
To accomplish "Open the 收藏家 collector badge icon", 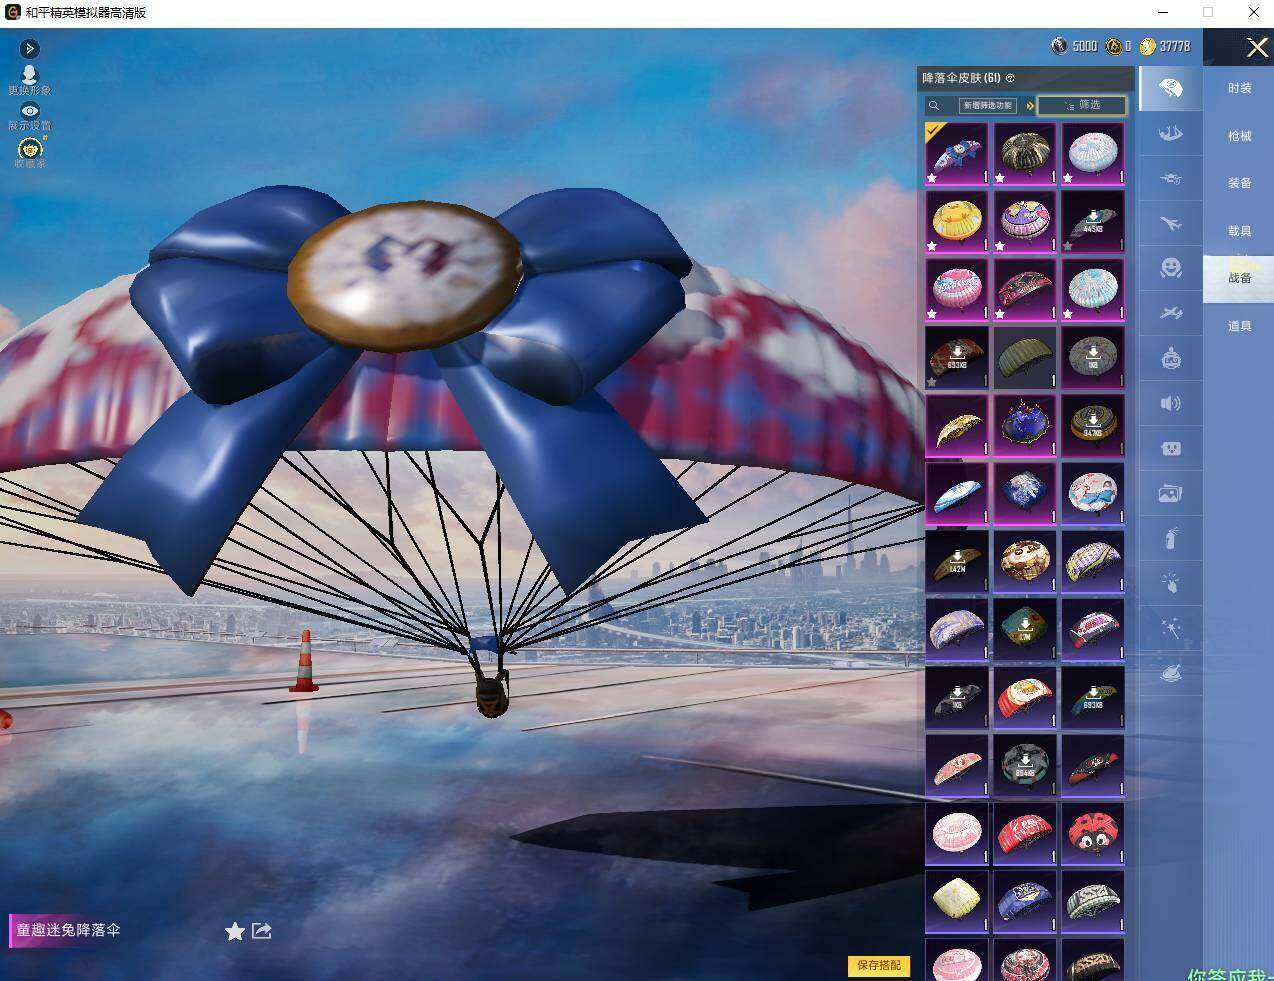I will point(29,148).
